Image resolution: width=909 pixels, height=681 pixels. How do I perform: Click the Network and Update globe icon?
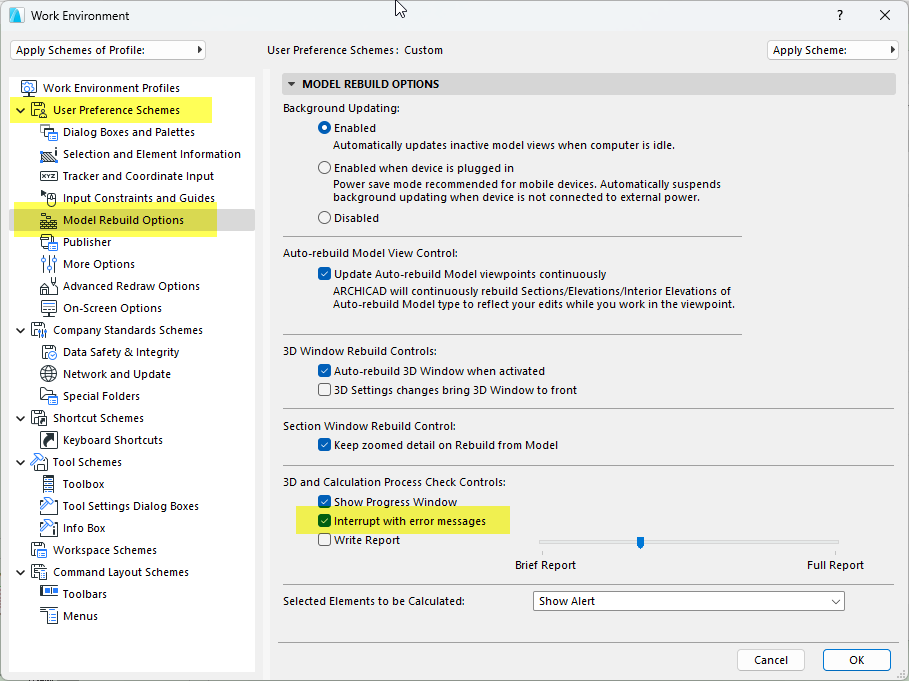pyautogui.click(x=49, y=374)
